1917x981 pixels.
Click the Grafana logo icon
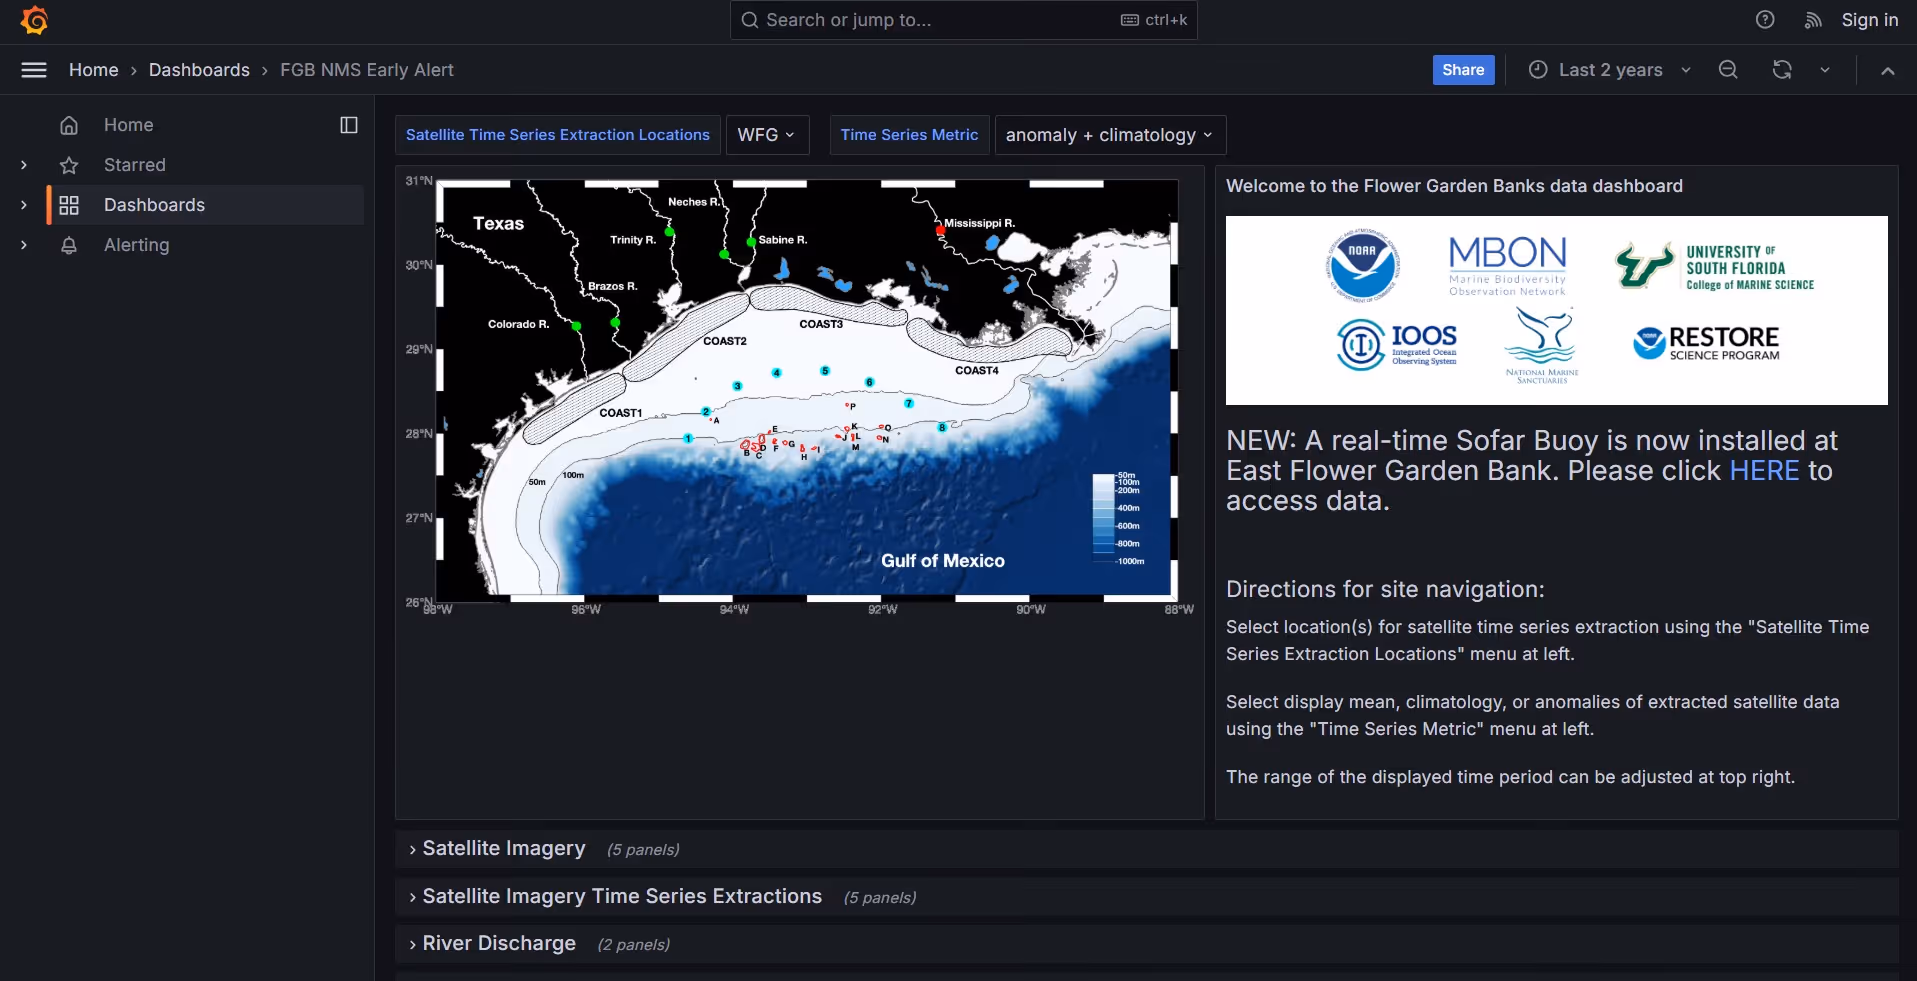point(34,20)
